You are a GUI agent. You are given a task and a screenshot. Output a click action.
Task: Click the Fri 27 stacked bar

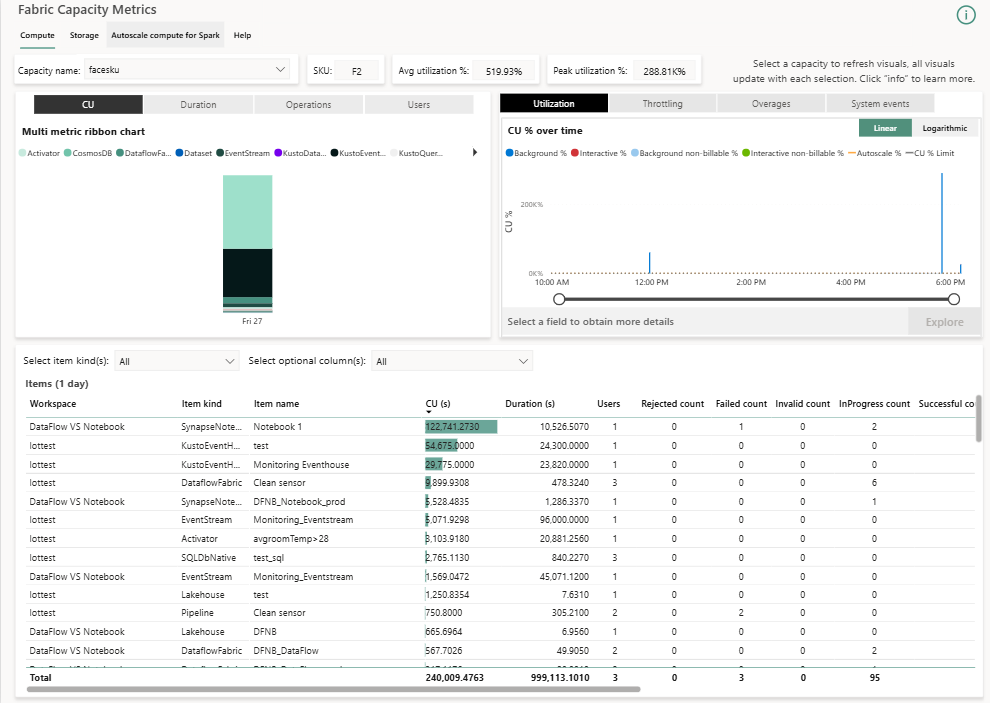tap(248, 244)
